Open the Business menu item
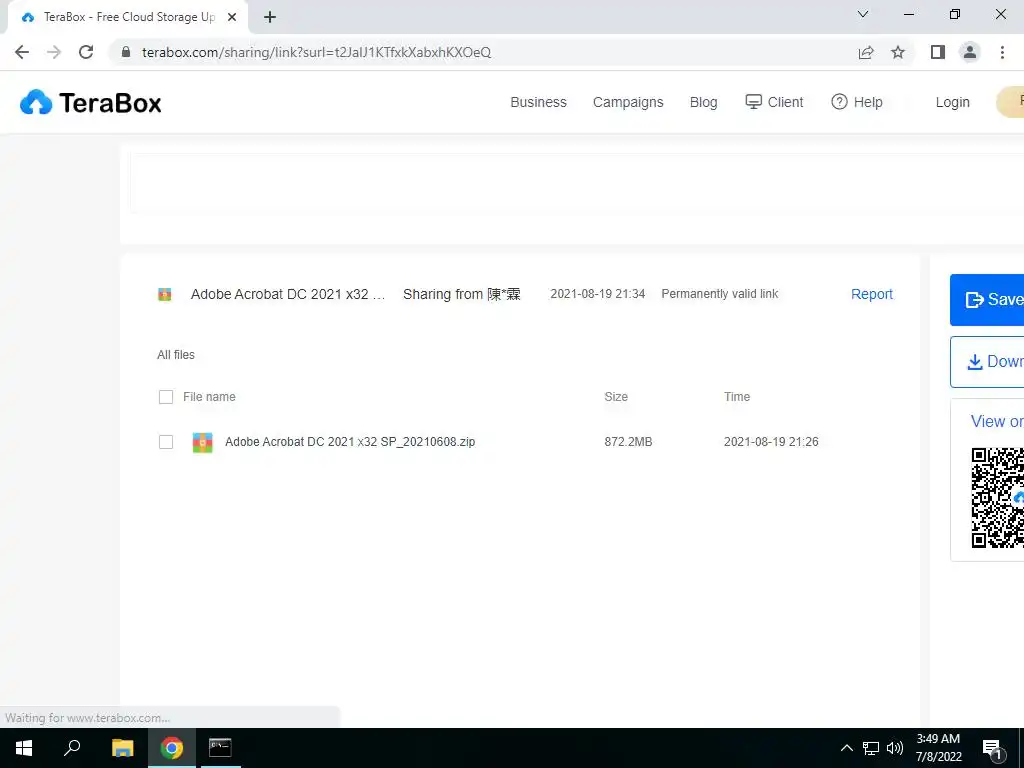1024x768 pixels. pos(538,103)
